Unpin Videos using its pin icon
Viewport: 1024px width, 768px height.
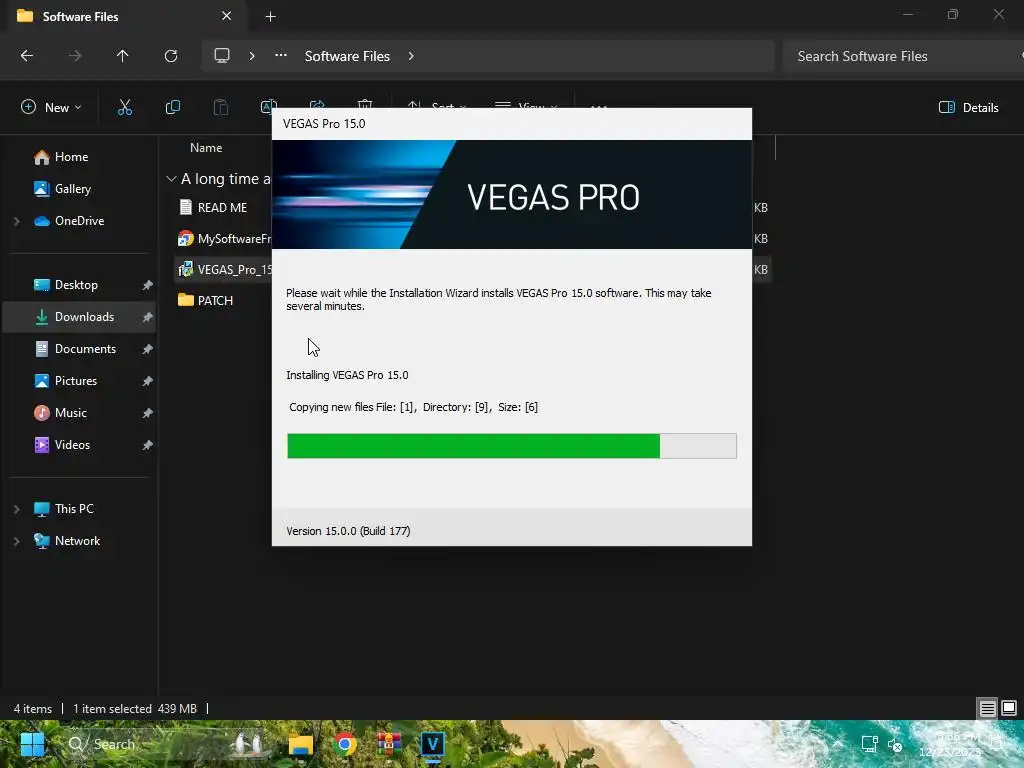click(x=148, y=445)
